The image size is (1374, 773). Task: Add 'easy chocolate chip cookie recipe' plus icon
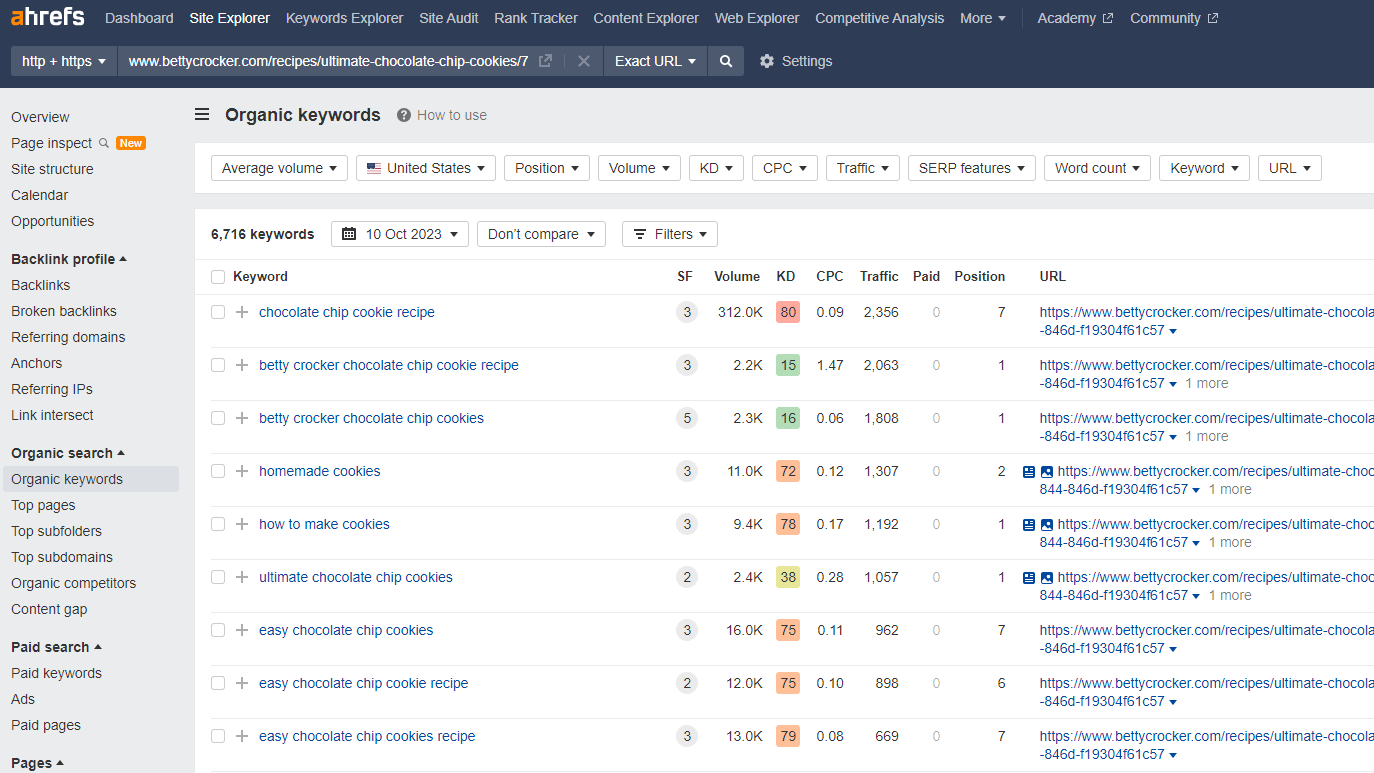pos(241,683)
